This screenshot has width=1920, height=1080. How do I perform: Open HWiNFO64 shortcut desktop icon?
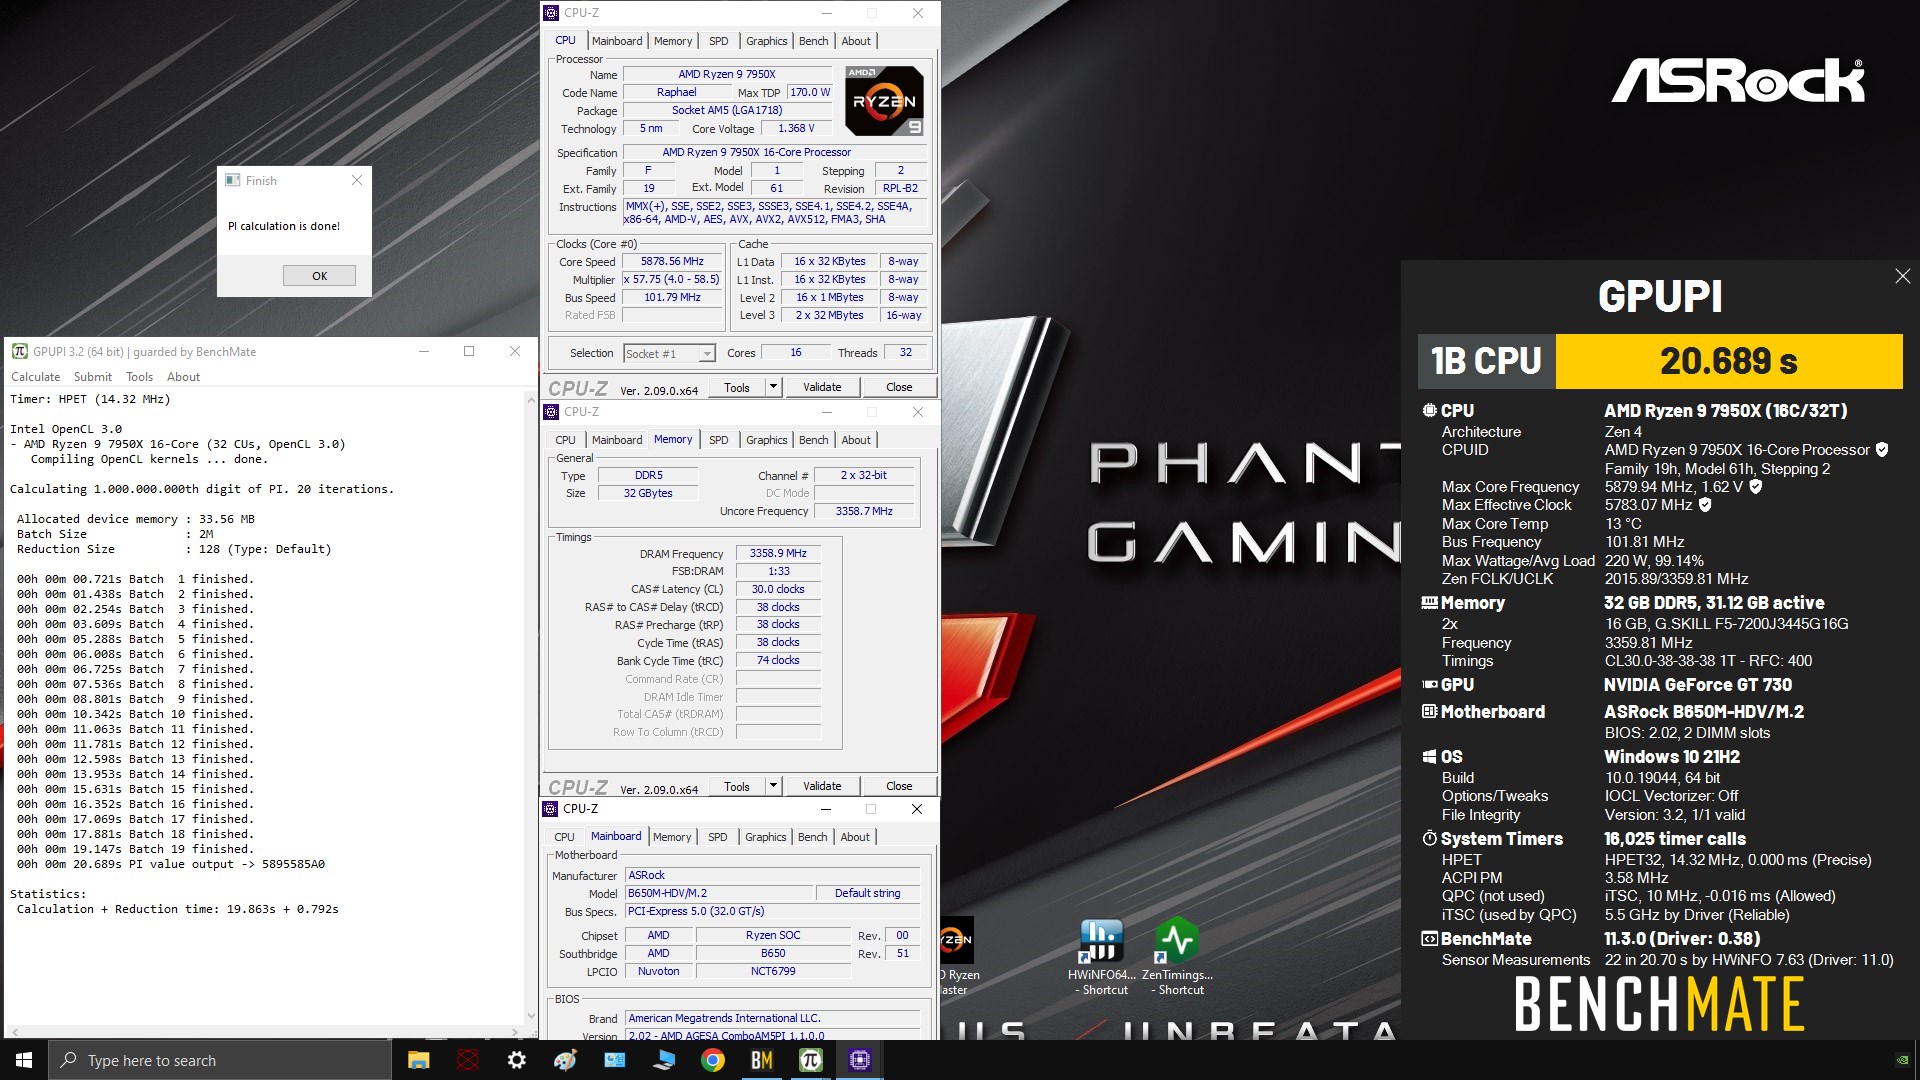(x=1101, y=957)
